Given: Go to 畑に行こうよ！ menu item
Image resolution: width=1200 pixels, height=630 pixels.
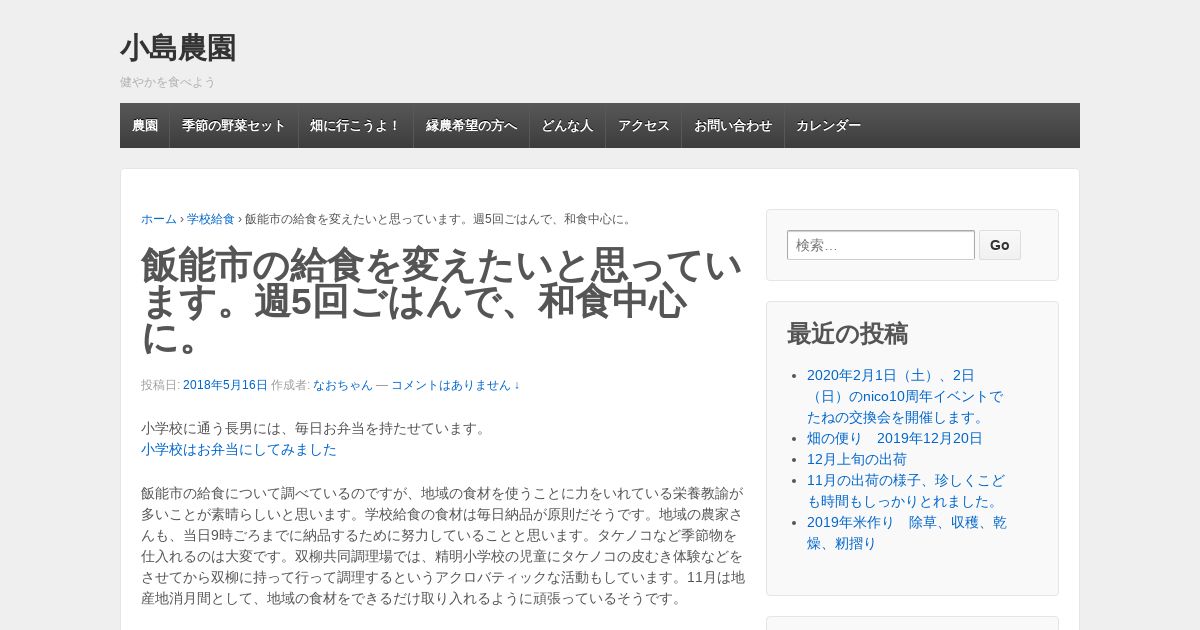Looking at the screenshot, I should click(x=356, y=126).
